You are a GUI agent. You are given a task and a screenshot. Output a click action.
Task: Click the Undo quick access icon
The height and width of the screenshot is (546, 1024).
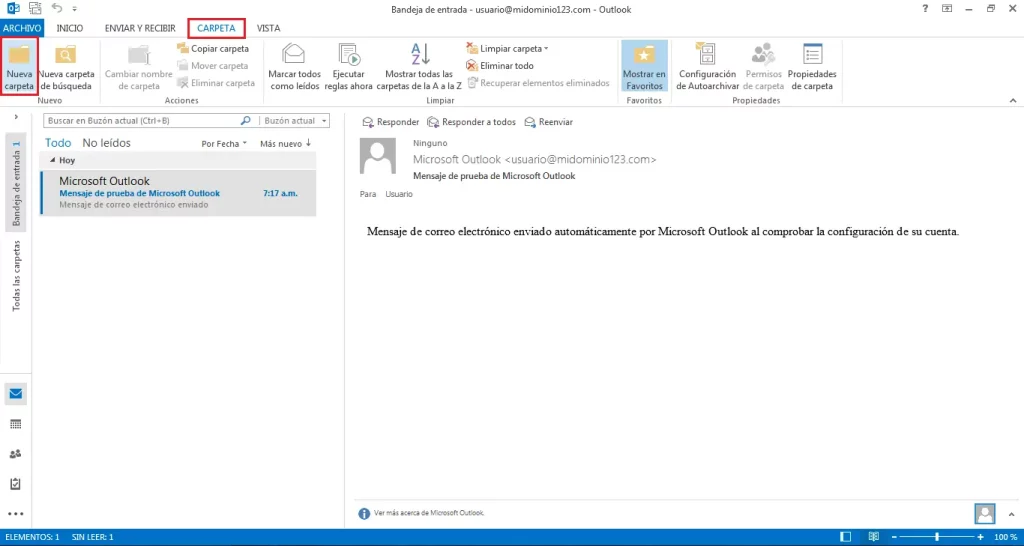coord(57,9)
